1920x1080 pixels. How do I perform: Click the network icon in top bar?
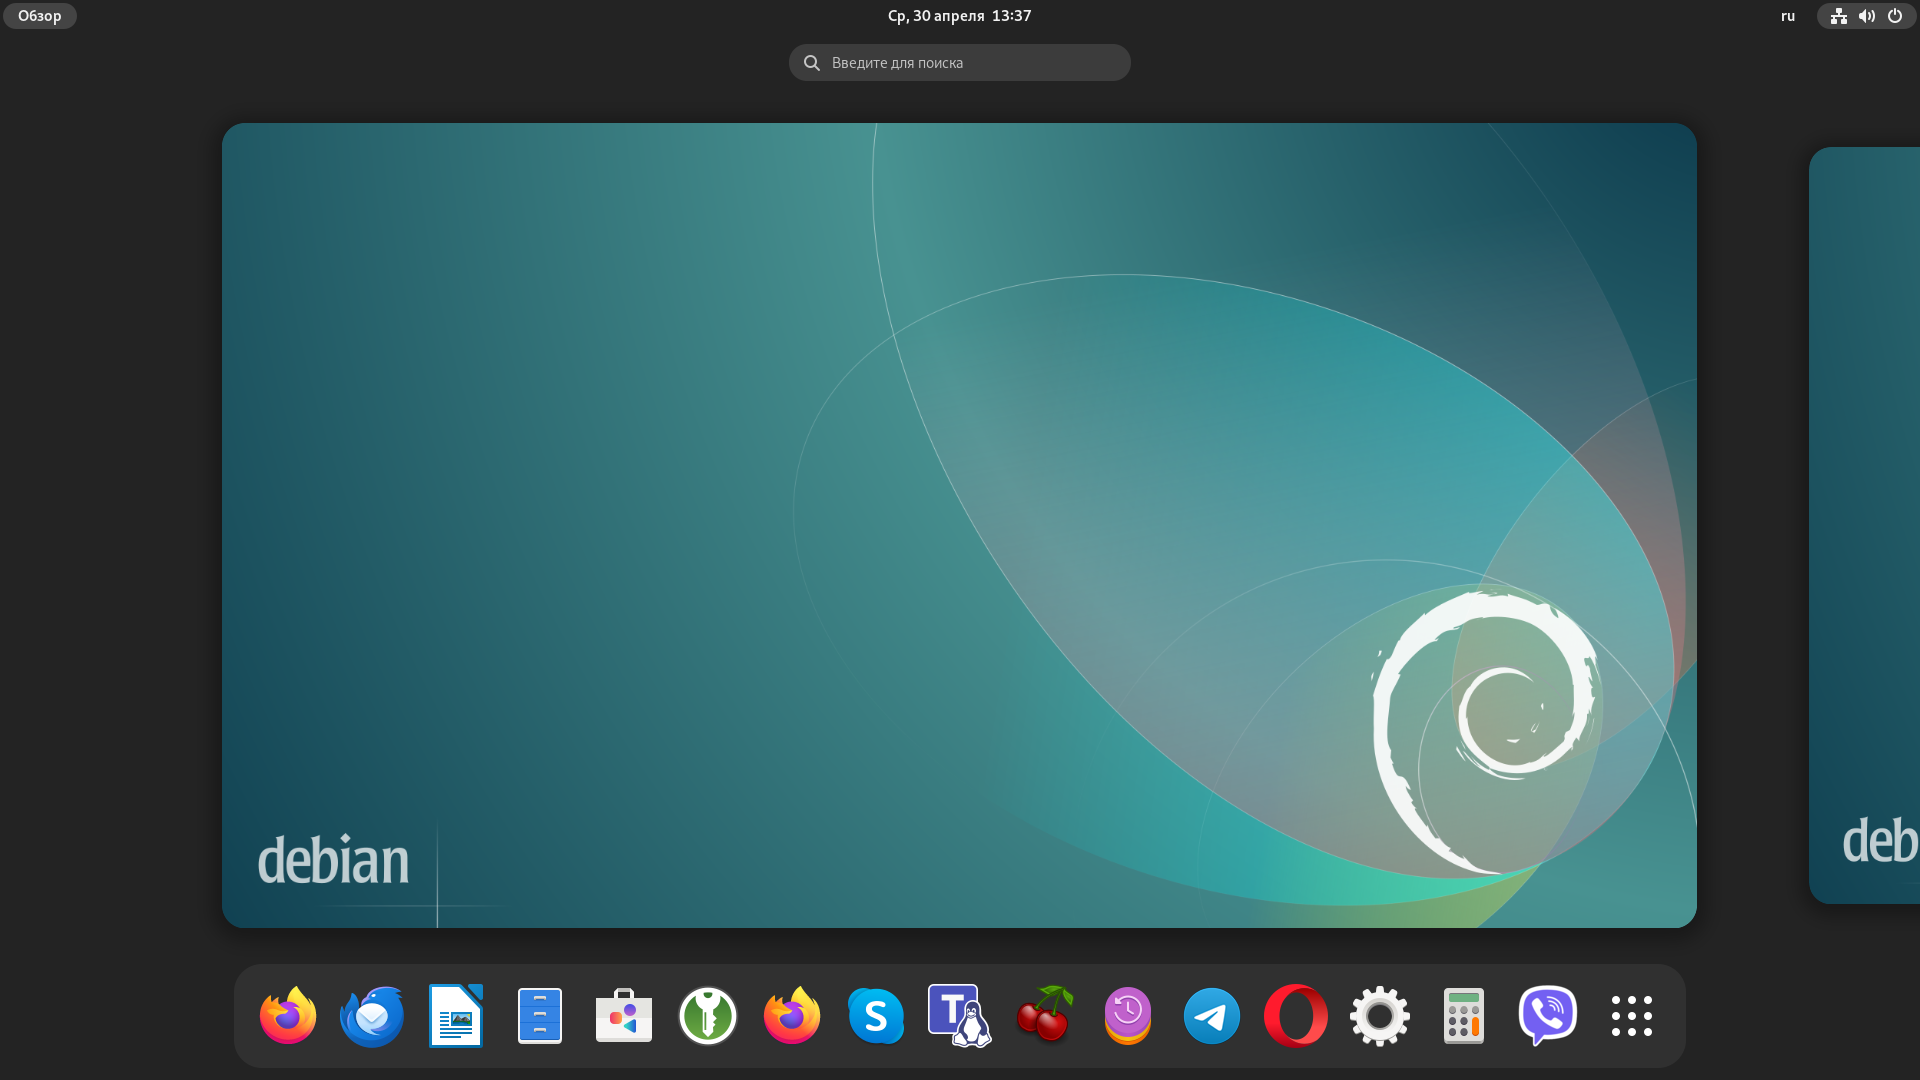tap(1839, 16)
